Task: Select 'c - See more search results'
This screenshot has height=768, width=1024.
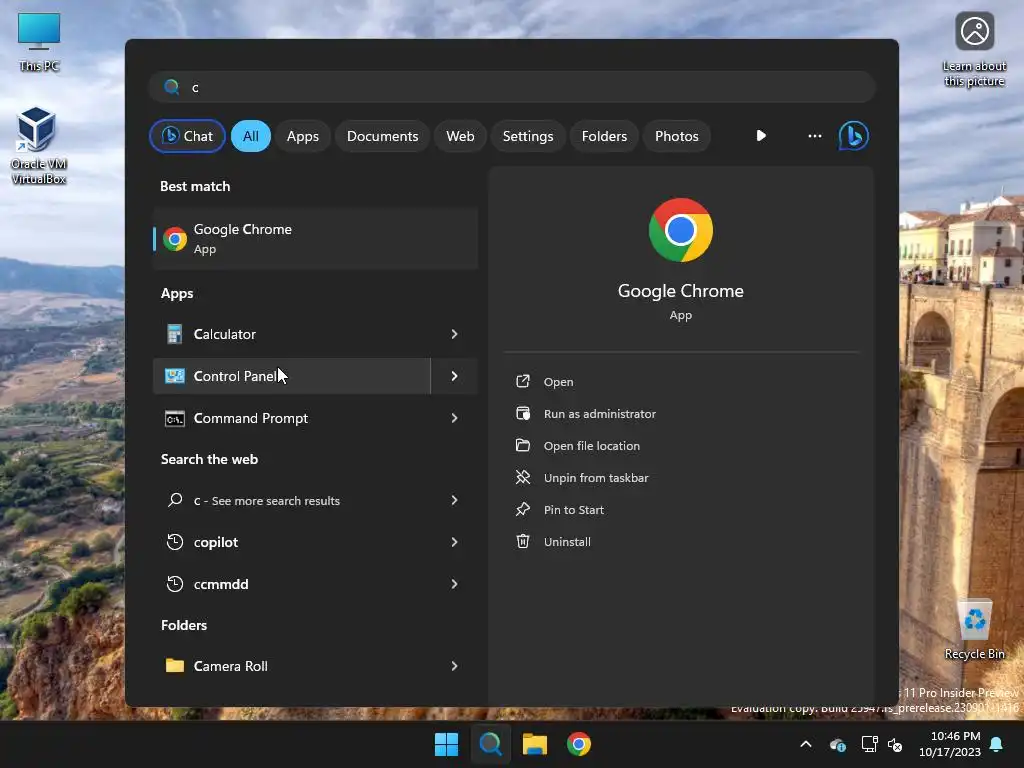Action: coord(291,500)
